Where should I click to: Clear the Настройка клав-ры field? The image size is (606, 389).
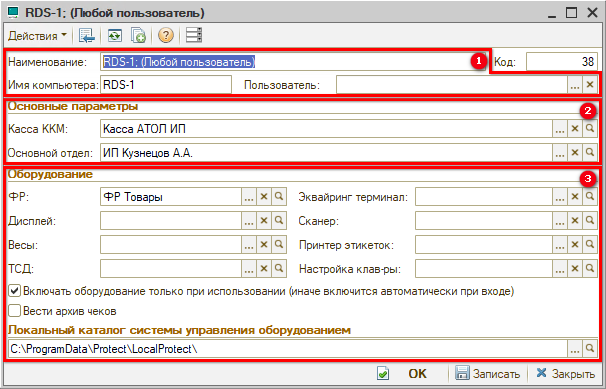(575, 269)
